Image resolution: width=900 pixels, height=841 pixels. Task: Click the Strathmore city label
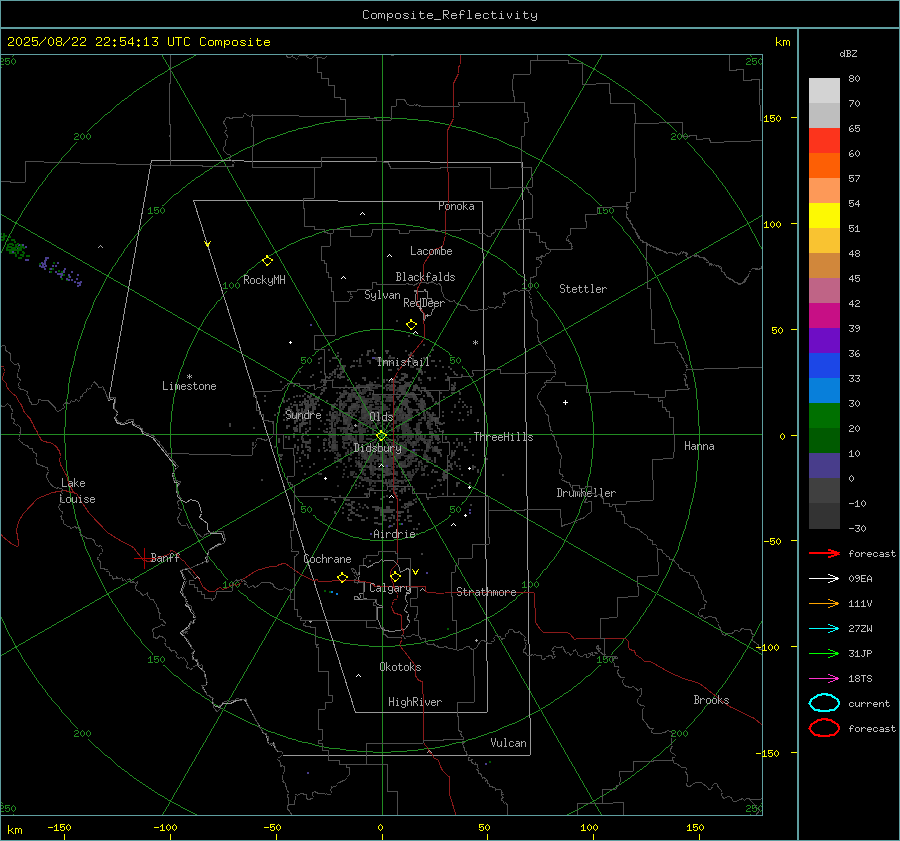tap(486, 592)
